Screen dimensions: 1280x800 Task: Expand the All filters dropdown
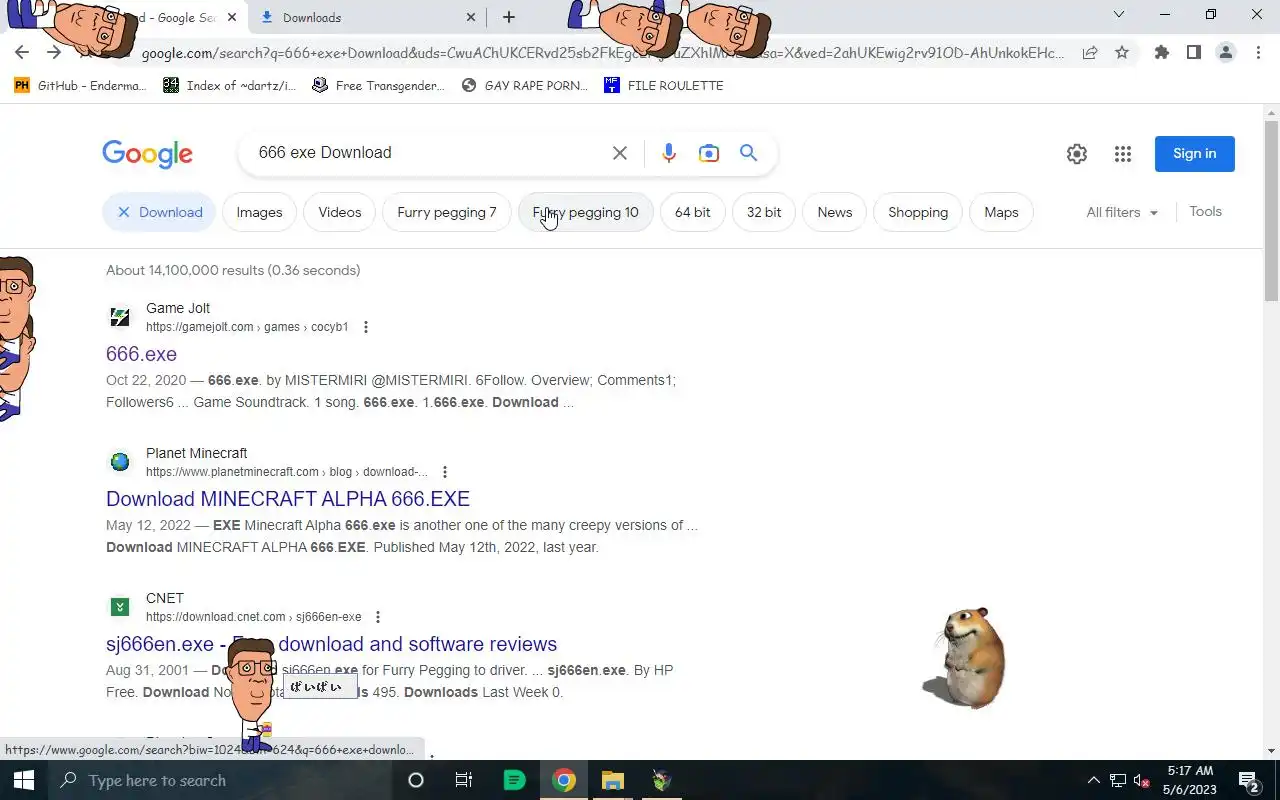(x=1122, y=212)
